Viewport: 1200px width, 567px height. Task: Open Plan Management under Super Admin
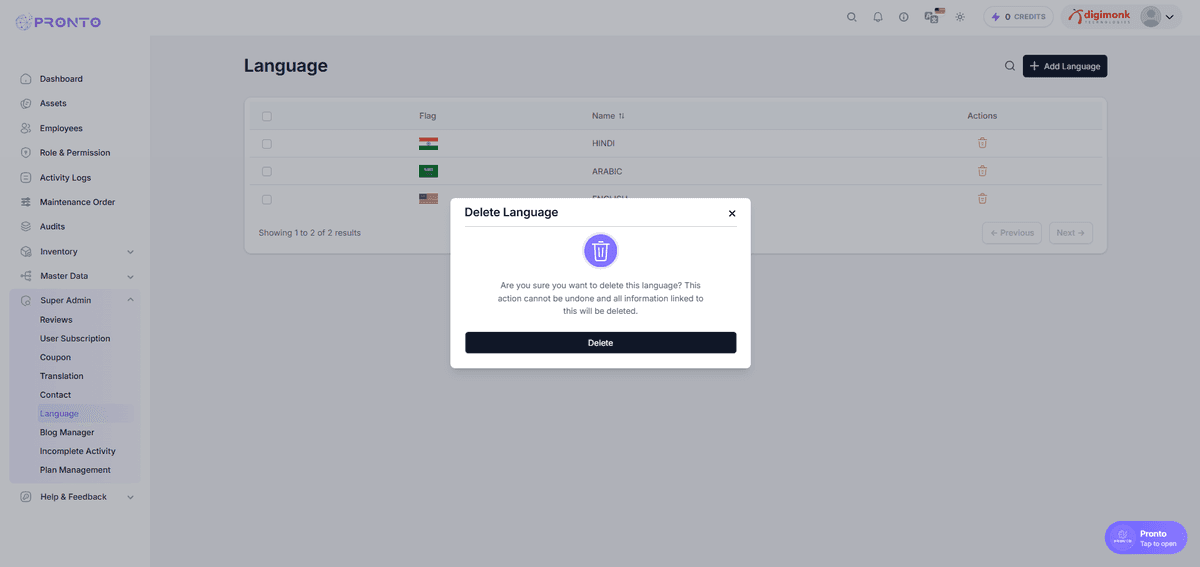[x=75, y=470]
